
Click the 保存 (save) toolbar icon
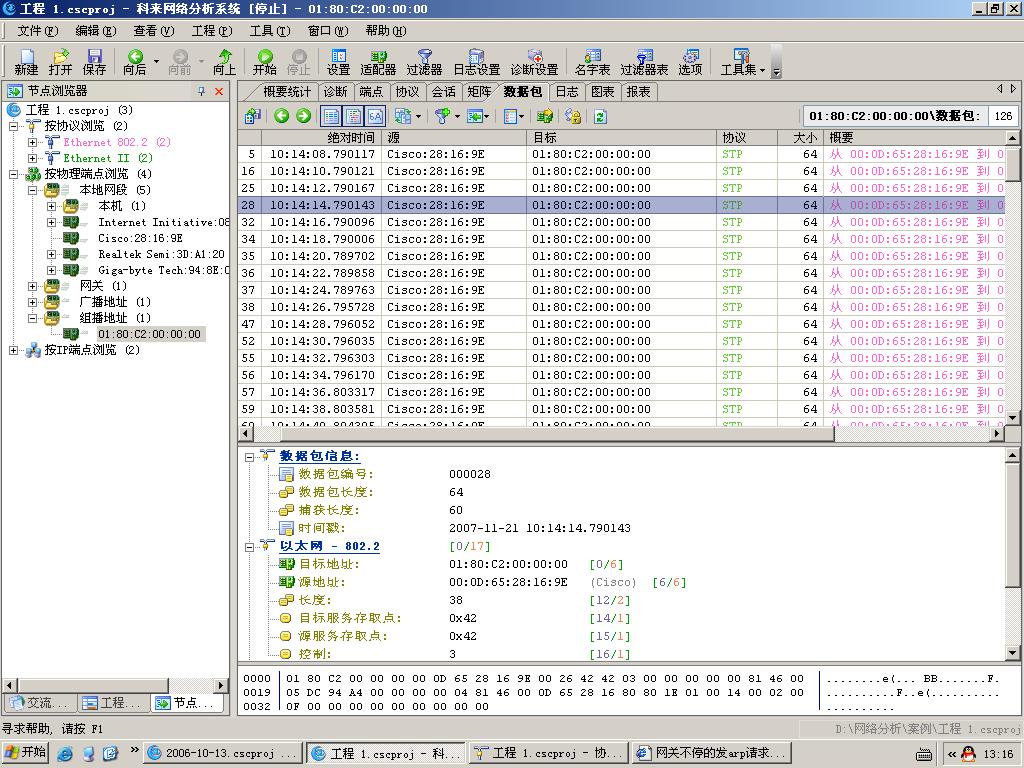[x=94, y=62]
